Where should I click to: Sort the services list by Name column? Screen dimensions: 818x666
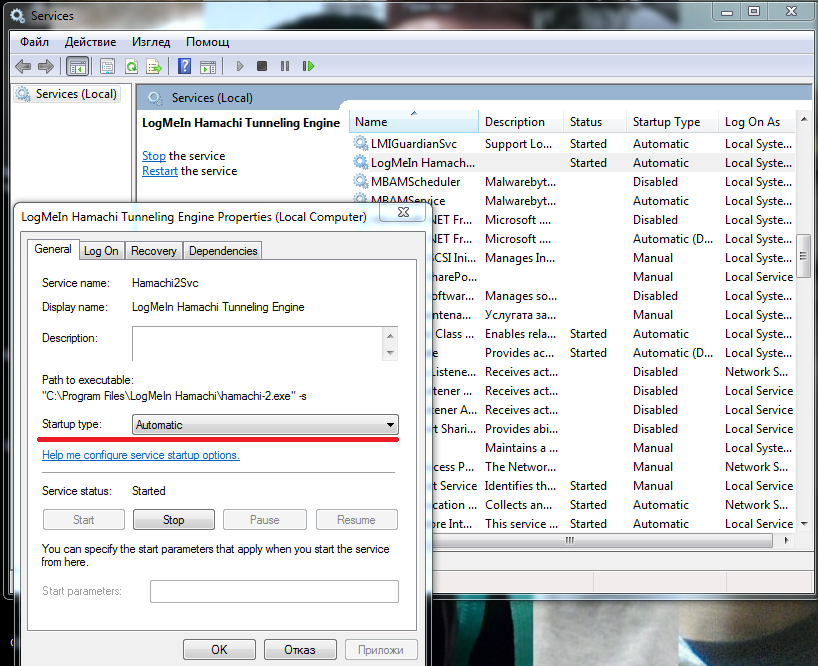414,122
